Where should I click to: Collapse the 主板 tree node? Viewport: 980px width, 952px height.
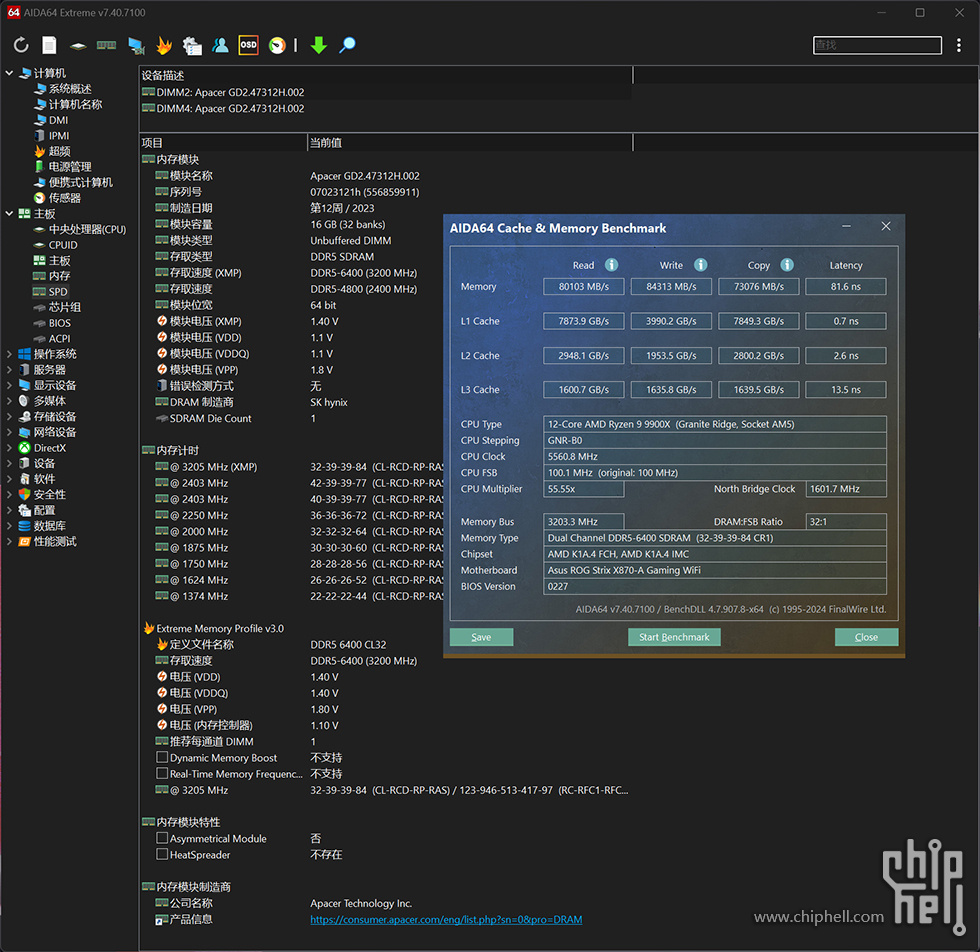pos(10,214)
